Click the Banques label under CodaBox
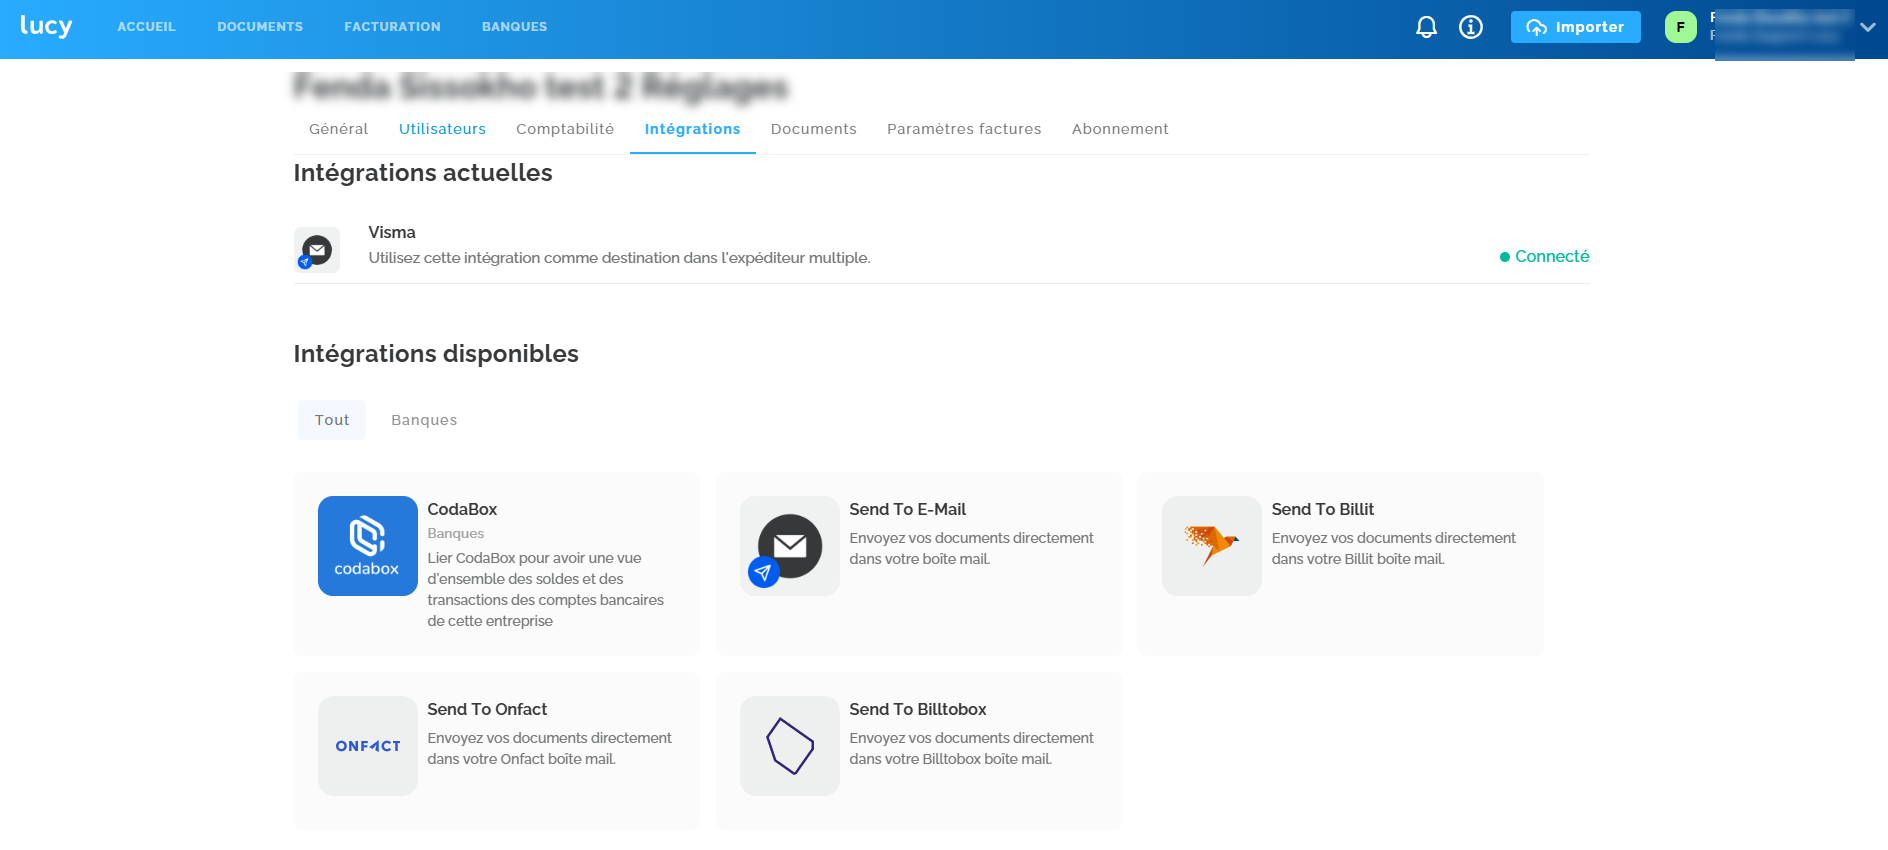1888x850 pixels. point(456,534)
